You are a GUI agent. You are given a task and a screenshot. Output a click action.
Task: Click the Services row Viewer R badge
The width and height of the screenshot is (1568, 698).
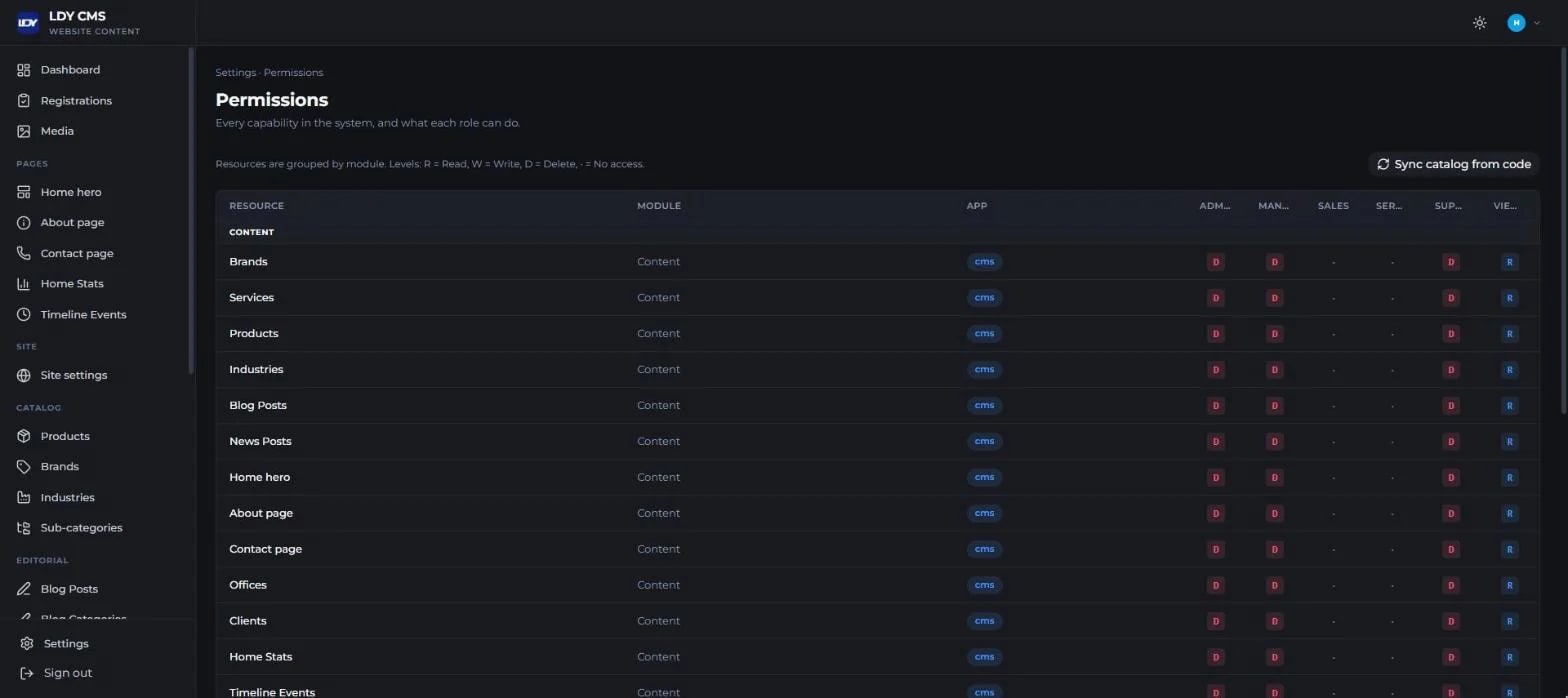[x=1510, y=298]
